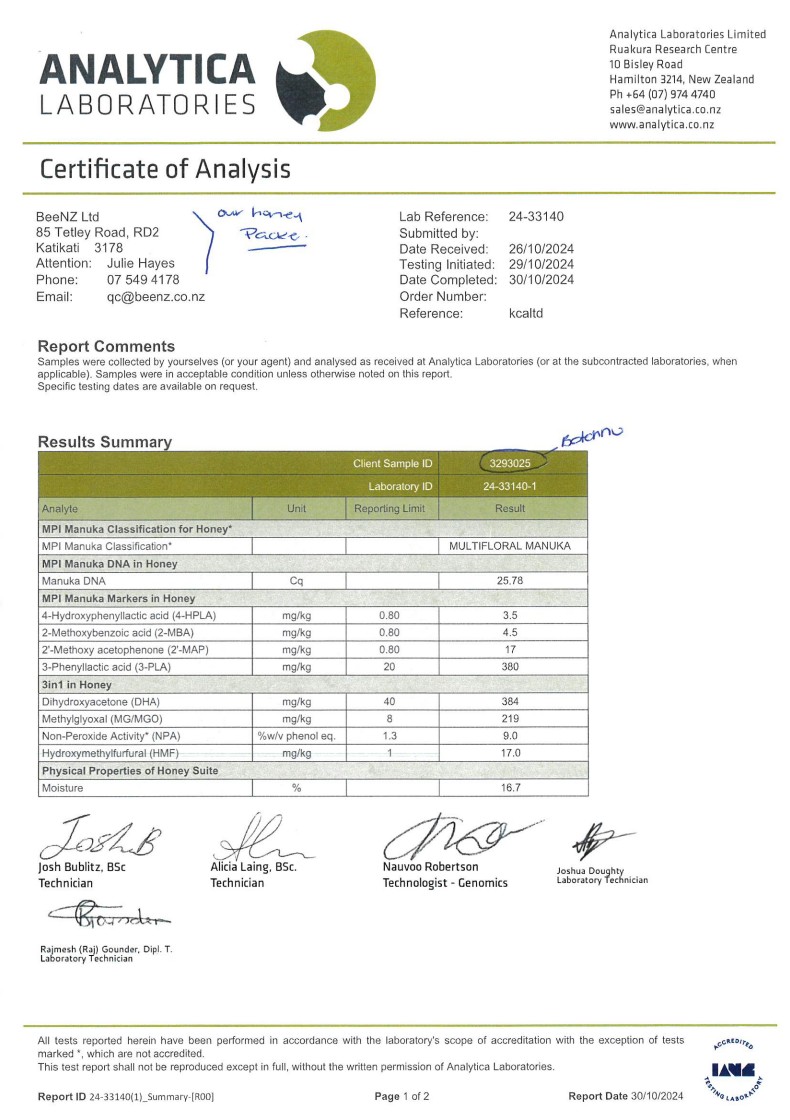Select the Laboratory ID 24-33140-1 cell
The height and width of the screenshot is (1120, 790).
[x=510, y=486]
